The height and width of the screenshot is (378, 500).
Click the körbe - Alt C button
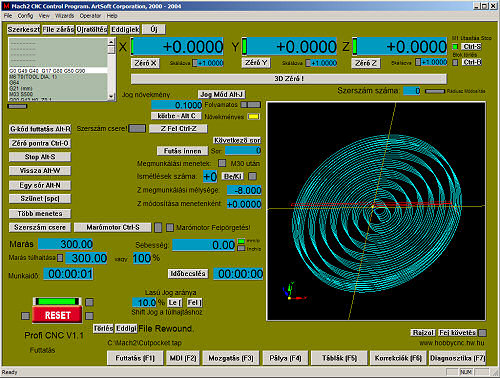(x=176, y=116)
